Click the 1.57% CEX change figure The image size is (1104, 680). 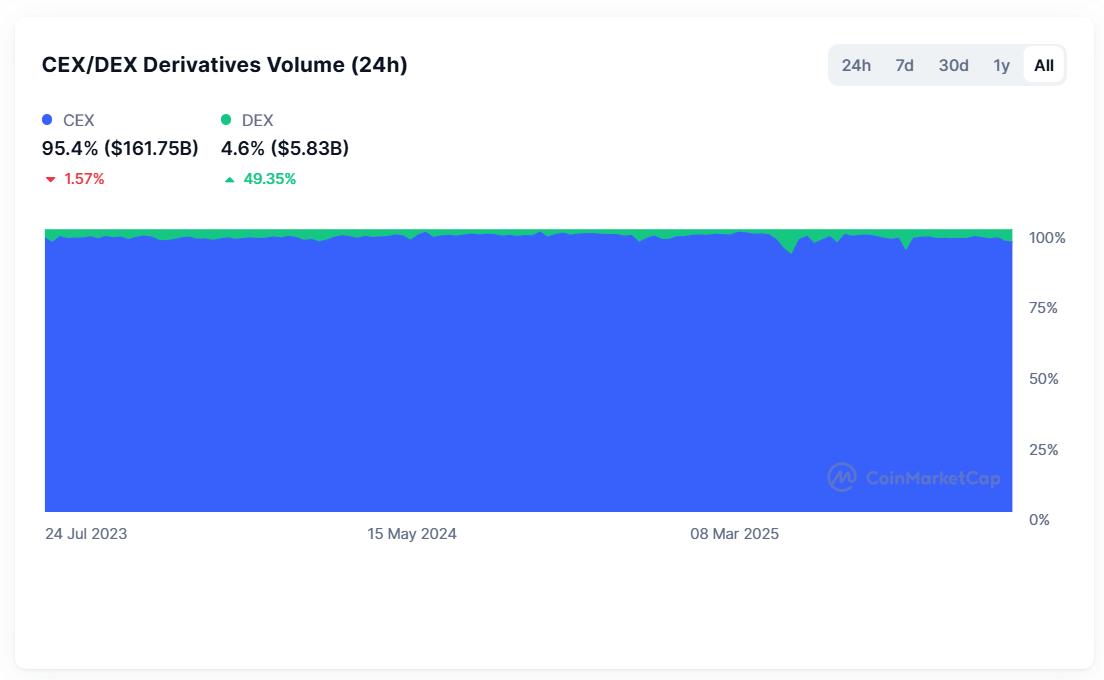coord(84,179)
